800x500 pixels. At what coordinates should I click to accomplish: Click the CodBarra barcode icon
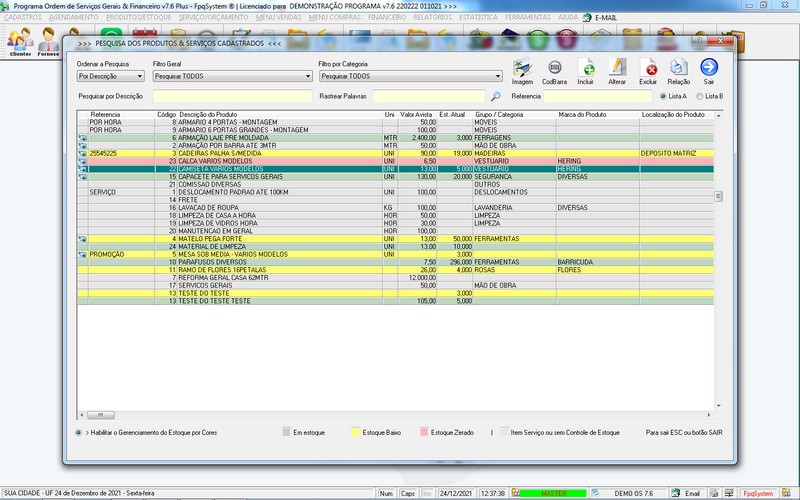click(554, 68)
